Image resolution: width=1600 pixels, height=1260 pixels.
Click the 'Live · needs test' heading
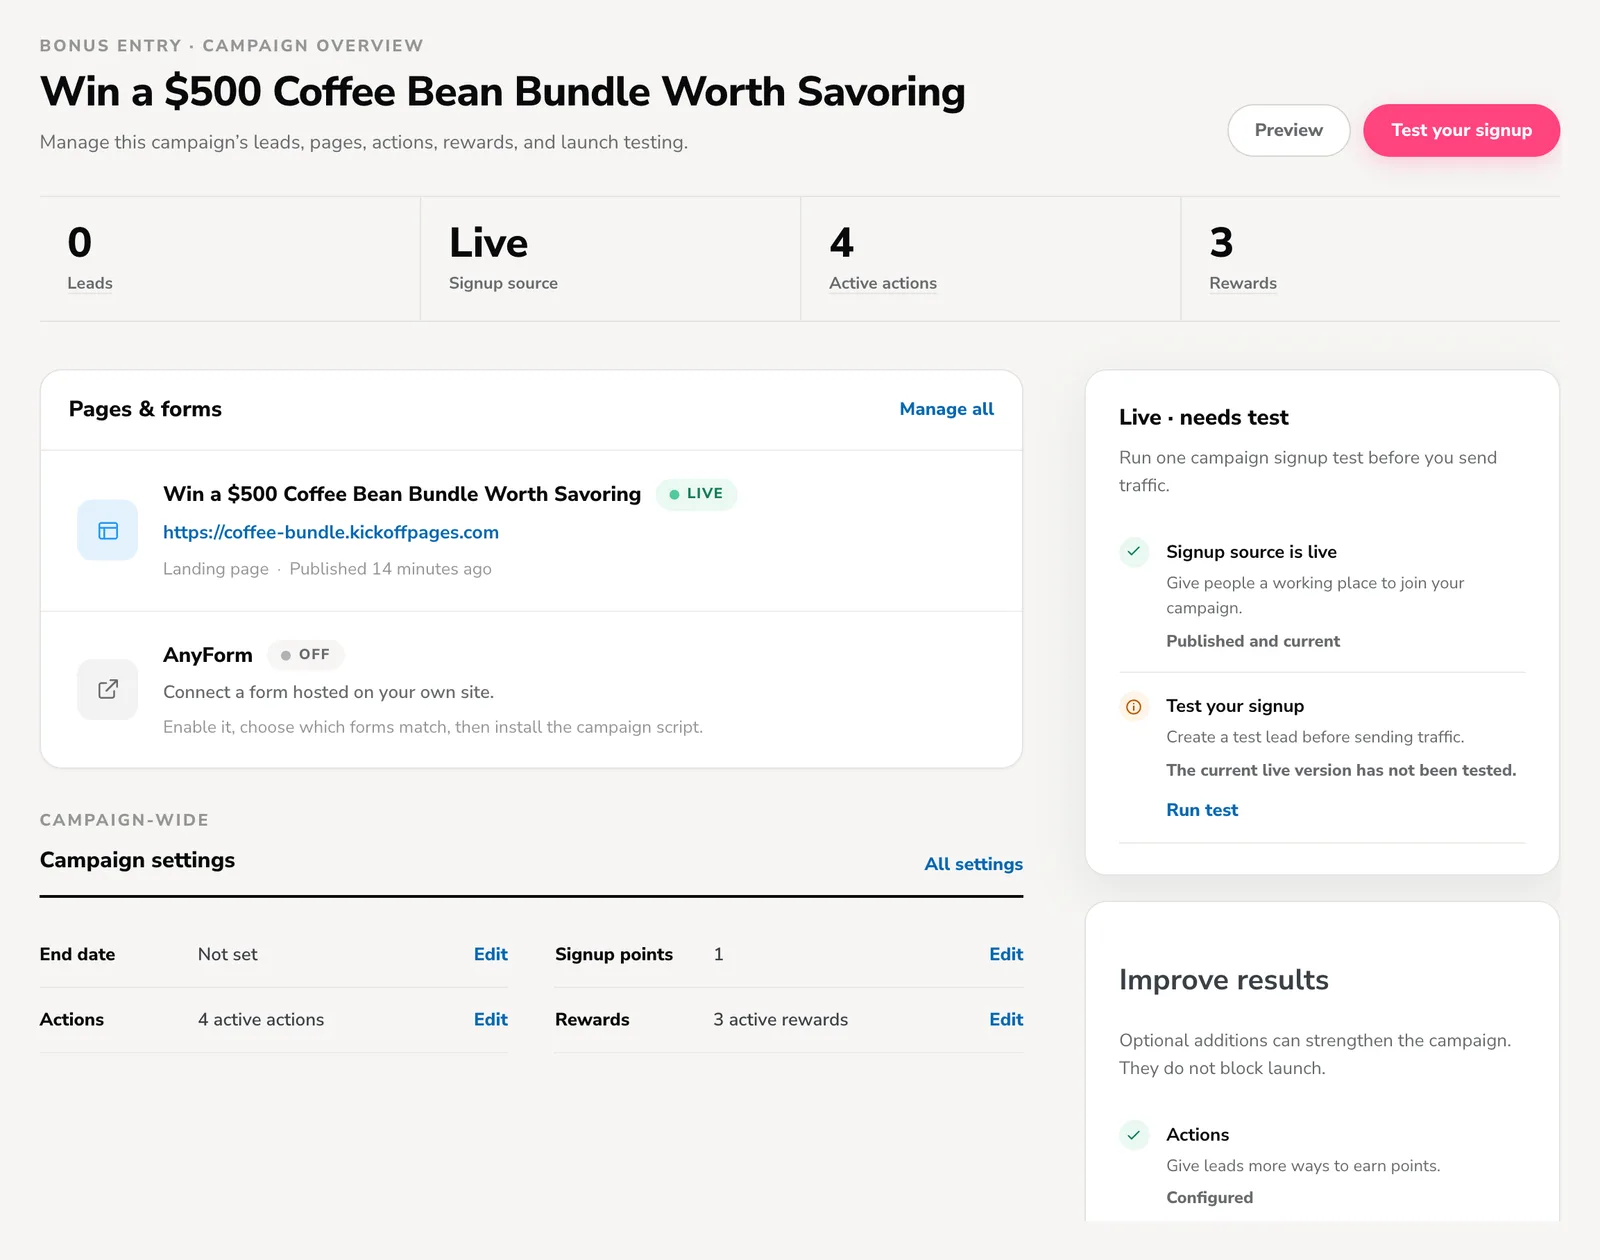pyautogui.click(x=1204, y=417)
